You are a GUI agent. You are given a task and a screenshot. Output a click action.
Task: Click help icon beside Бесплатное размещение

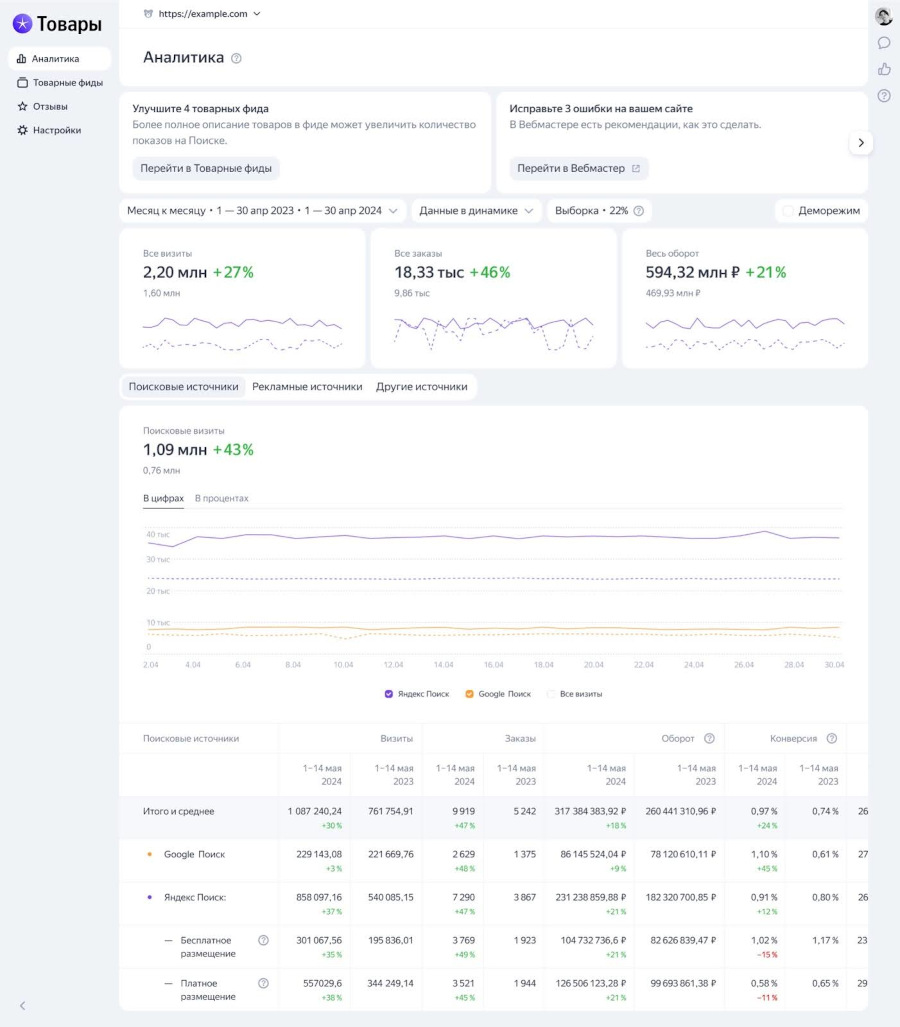263,940
